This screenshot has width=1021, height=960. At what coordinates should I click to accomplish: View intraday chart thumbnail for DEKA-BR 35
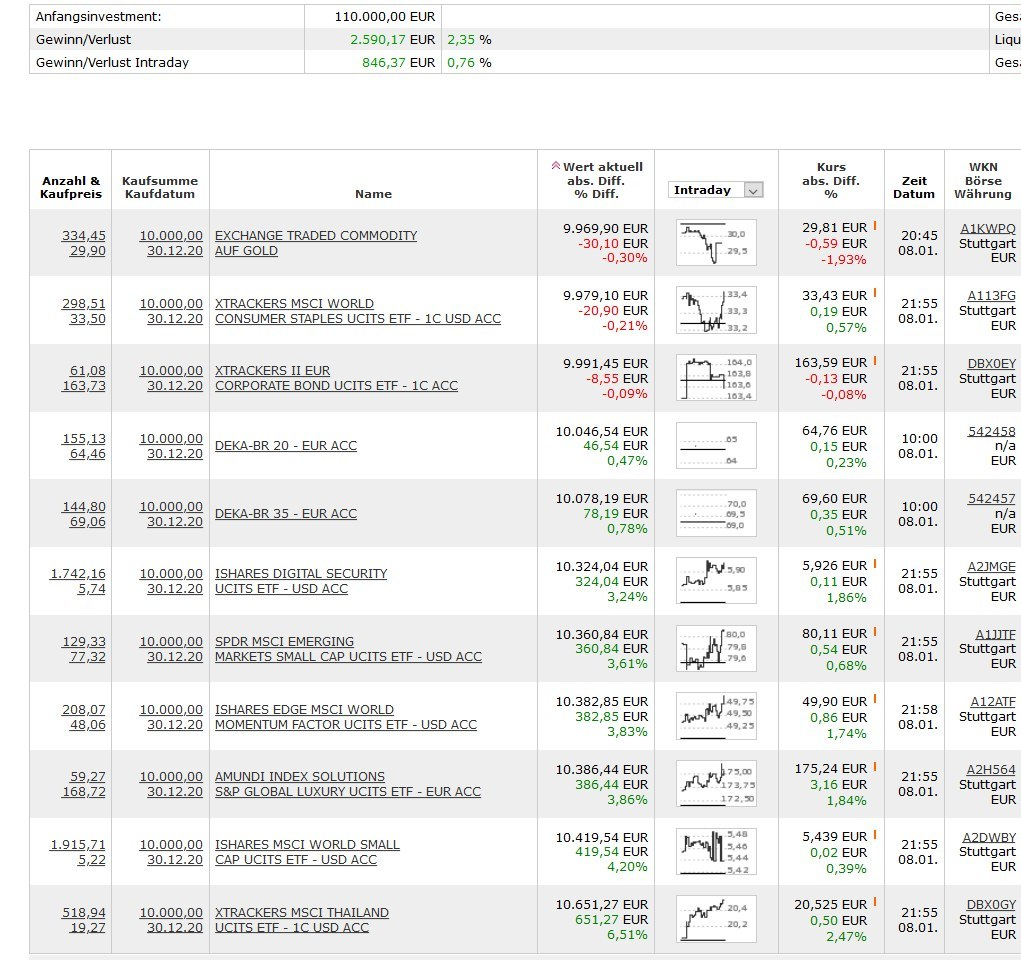[716, 513]
